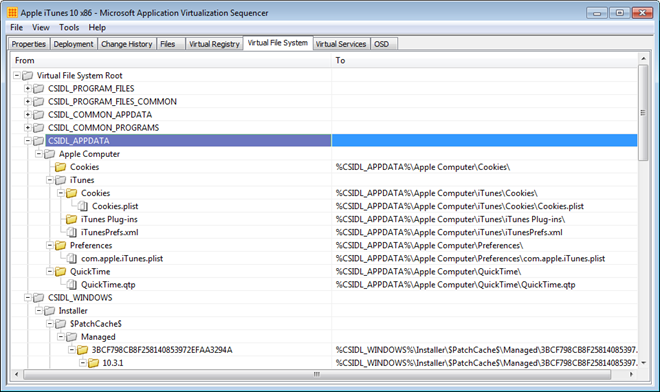Click the horizontal scrollbar right arrow
This screenshot has height=392, width=660.
point(631,374)
